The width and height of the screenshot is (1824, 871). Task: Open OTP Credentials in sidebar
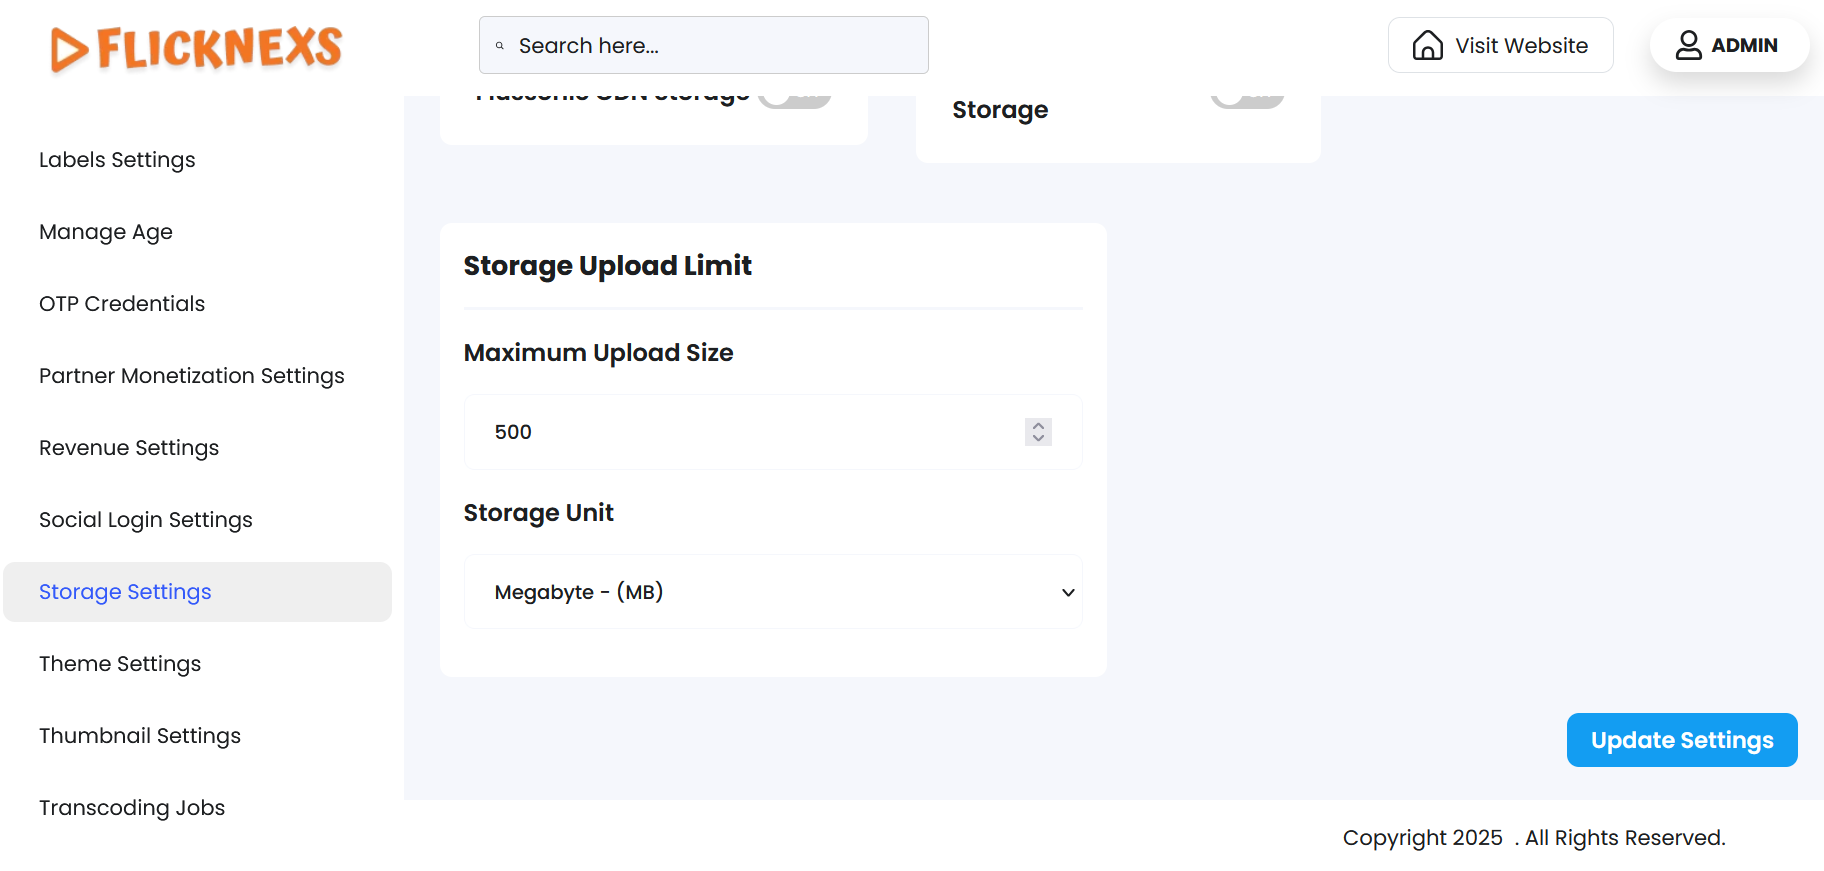(122, 304)
